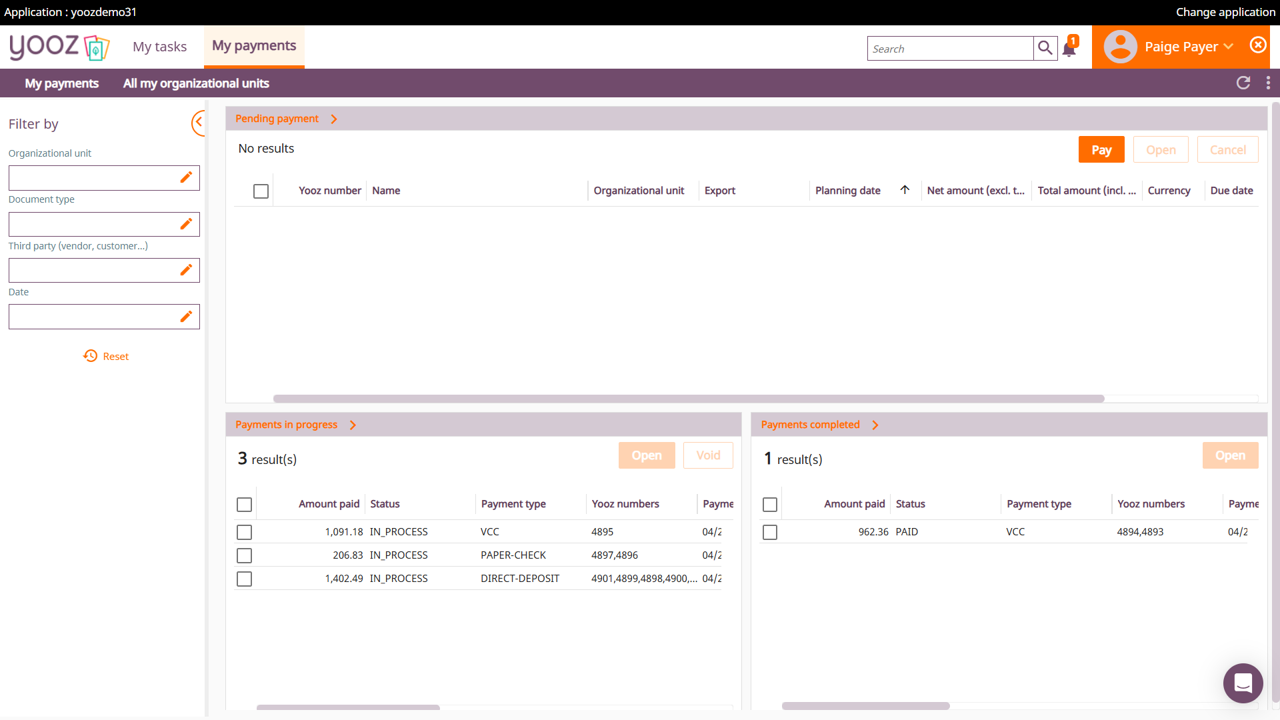Expand the Payments in progress section
Image resolution: width=1280 pixels, height=720 pixels.
[x=353, y=425]
